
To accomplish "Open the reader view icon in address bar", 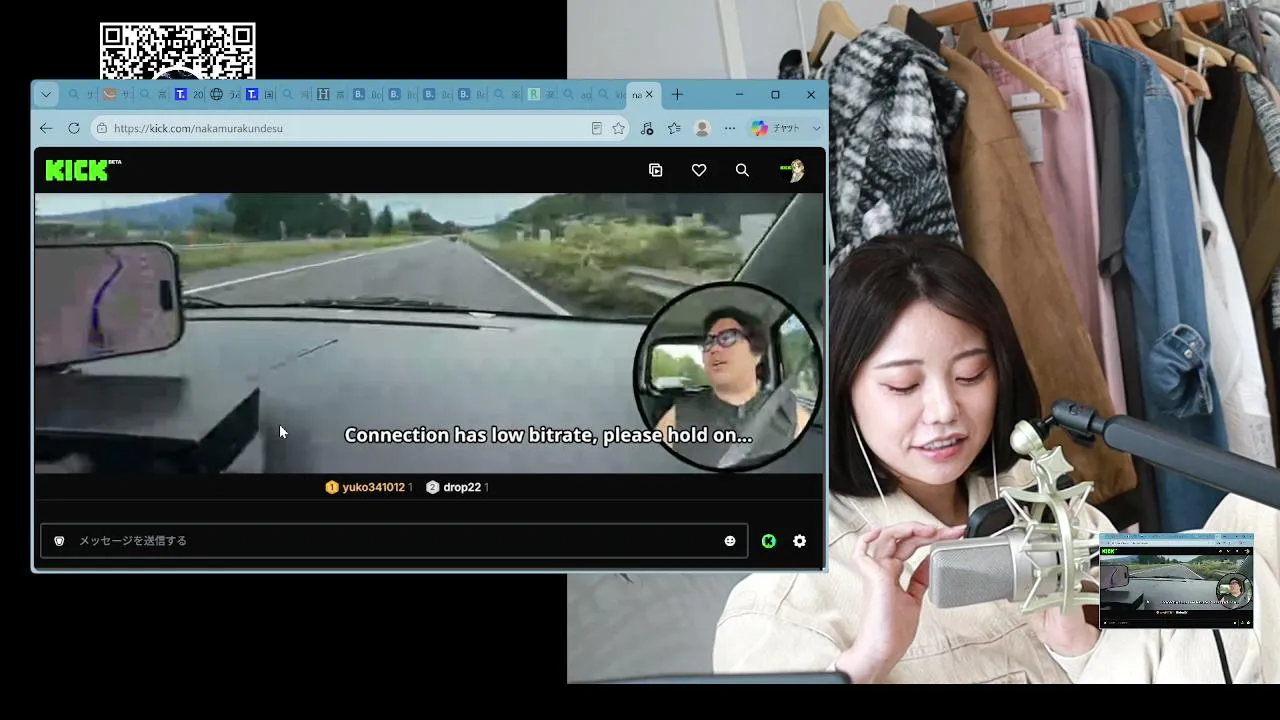I will pyautogui.click(x=597, y=128).
